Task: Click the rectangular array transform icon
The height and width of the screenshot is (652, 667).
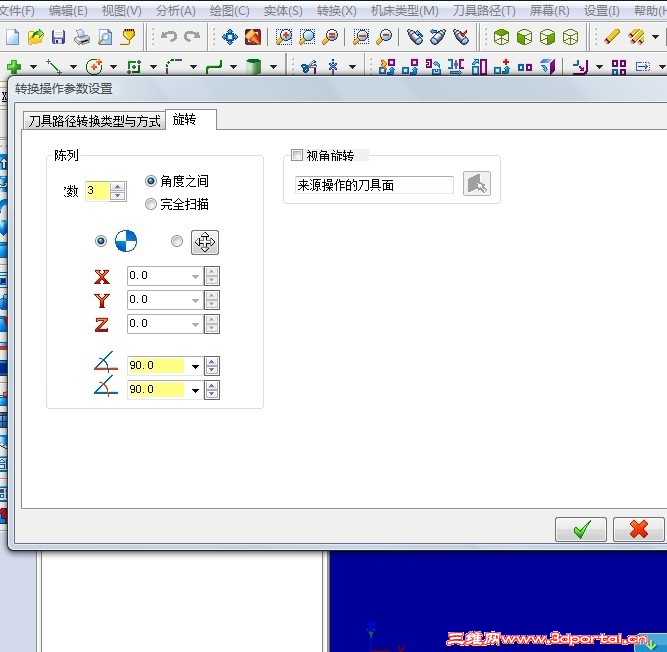Action: pyautogui.click(x=619, y=66)
